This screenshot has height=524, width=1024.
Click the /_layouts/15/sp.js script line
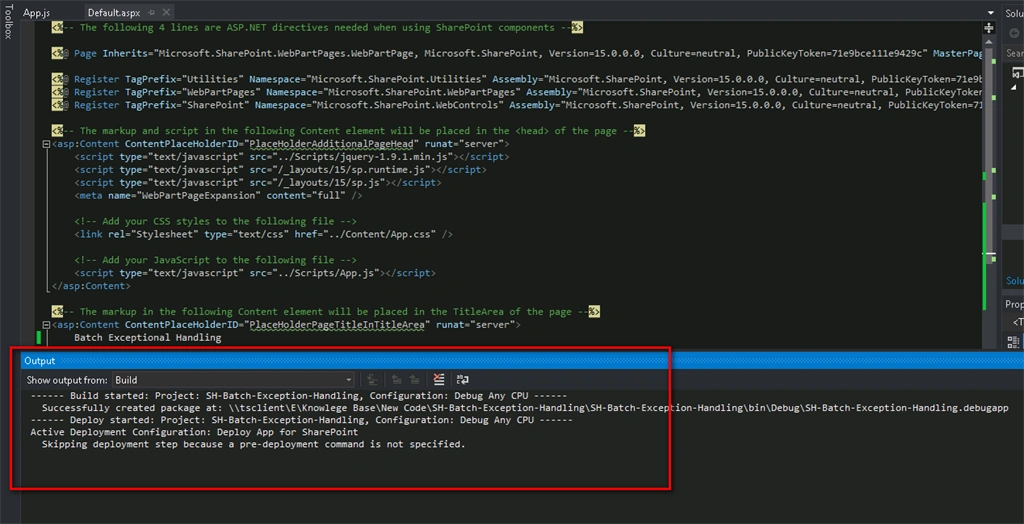pyautogui.click(x=258, y=183)
